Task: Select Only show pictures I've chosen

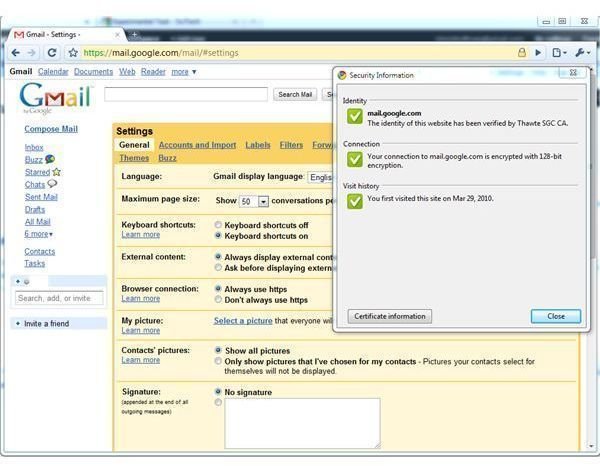Action: click(218, 361)
